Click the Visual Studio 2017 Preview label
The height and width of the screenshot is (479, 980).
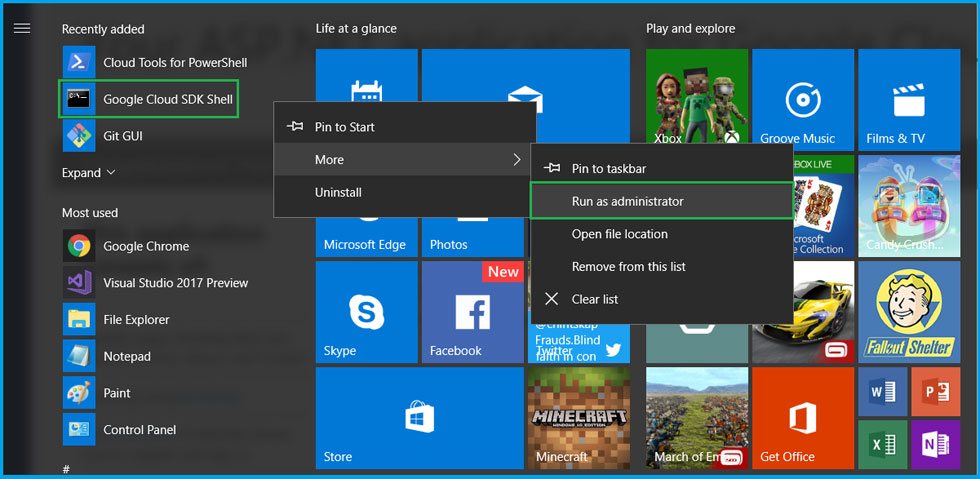tap(176, 283)
